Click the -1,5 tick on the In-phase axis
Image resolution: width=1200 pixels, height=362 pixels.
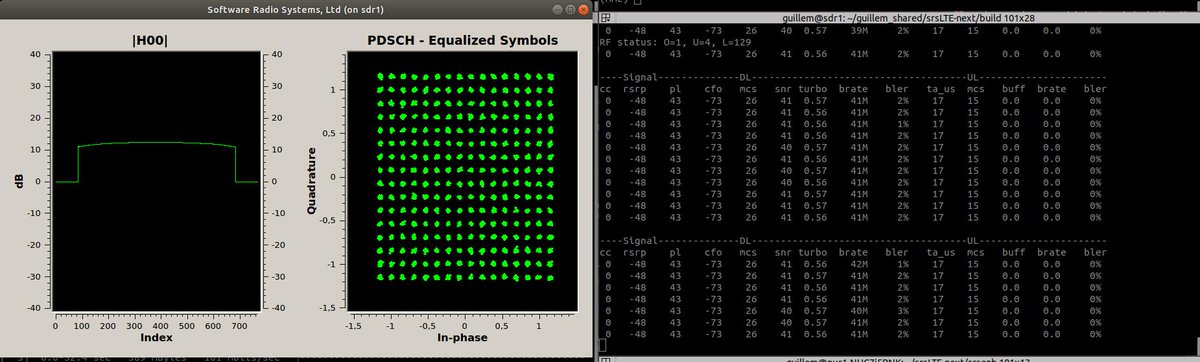[x=353, y=325]
